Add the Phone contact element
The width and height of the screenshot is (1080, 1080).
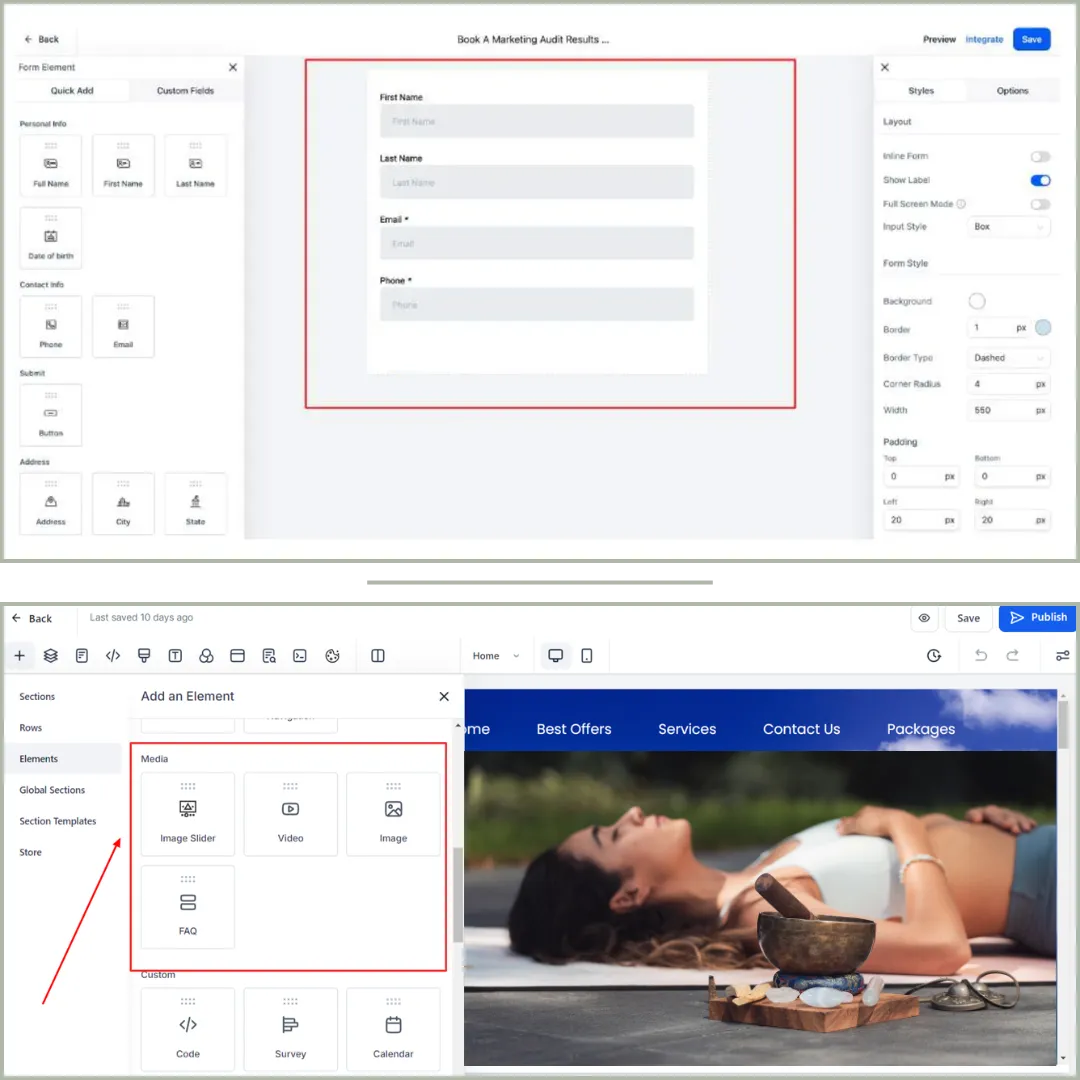(51, 326)
